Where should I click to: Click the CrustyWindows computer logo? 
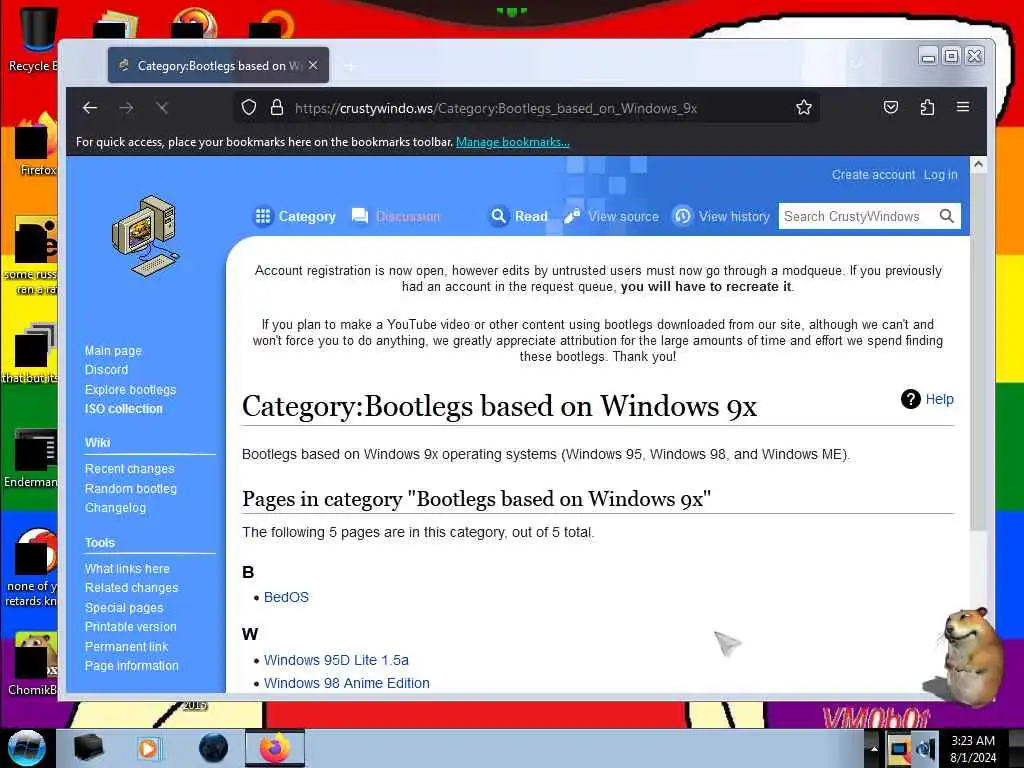pos(145,236)
